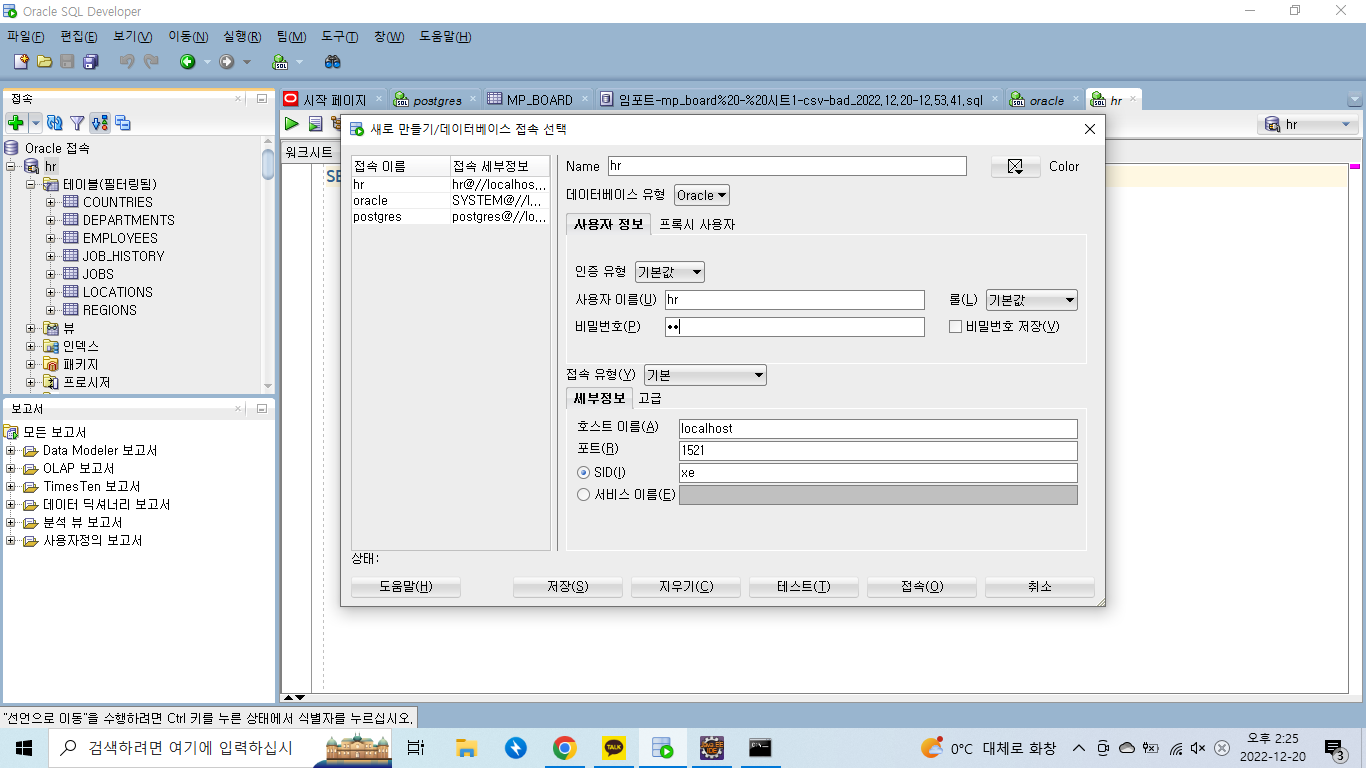Click the volume muted tray icon
The width and height of the screenshot is (1366, 768).
(x=1198, y=748)
